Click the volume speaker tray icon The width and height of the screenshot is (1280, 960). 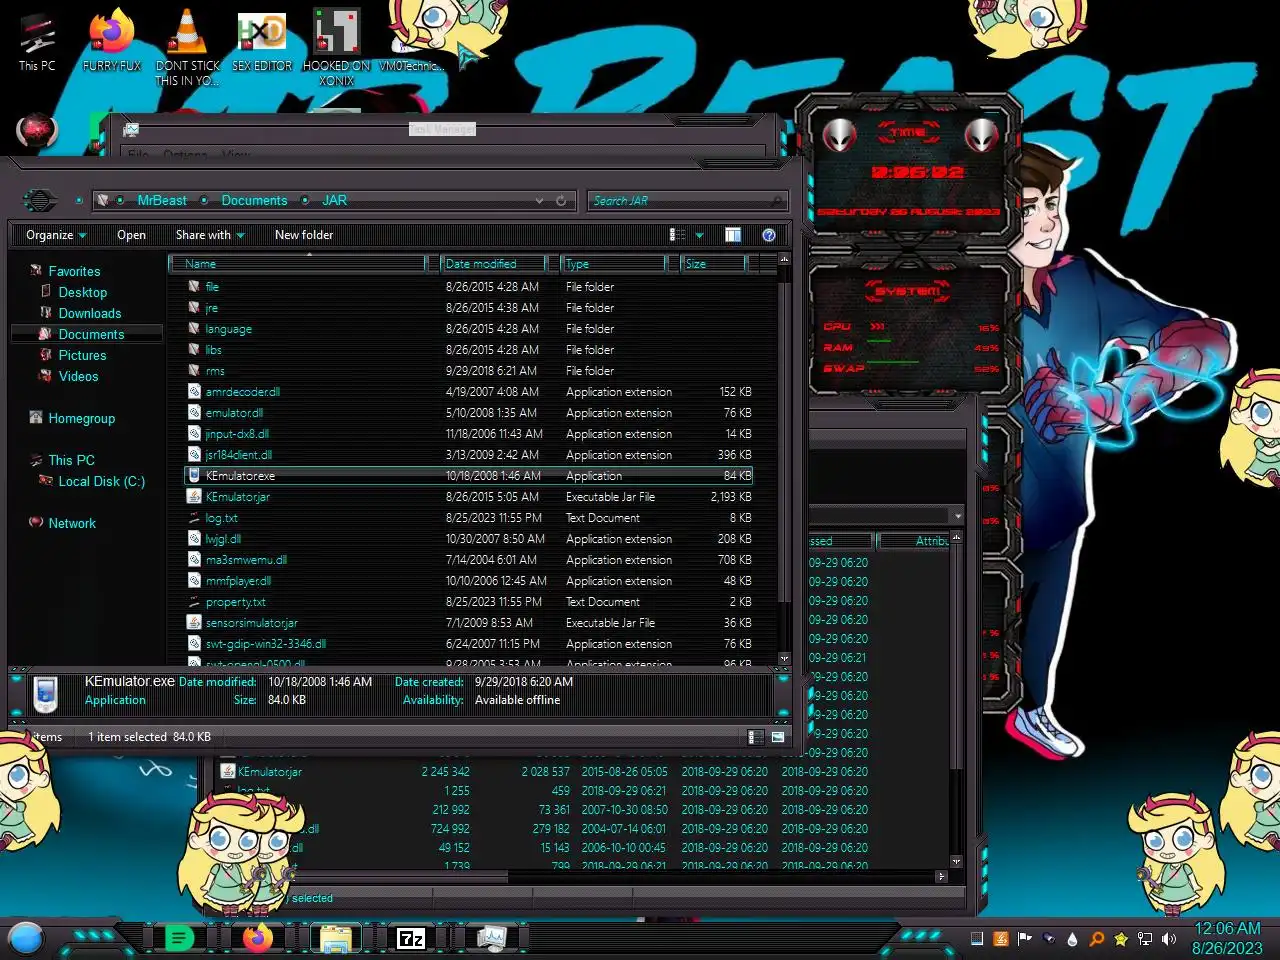[1169, 939]
